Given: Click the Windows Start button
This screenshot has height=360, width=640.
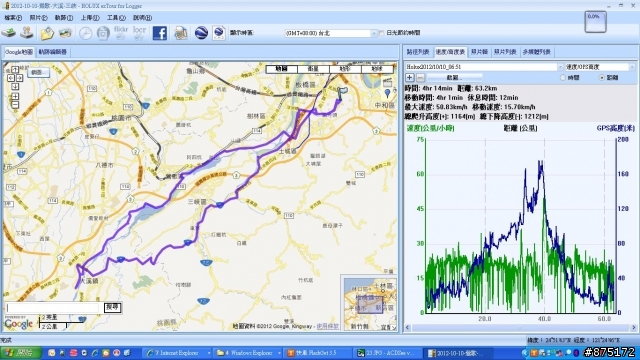Looking at the screenshot, I should [20, 353].
